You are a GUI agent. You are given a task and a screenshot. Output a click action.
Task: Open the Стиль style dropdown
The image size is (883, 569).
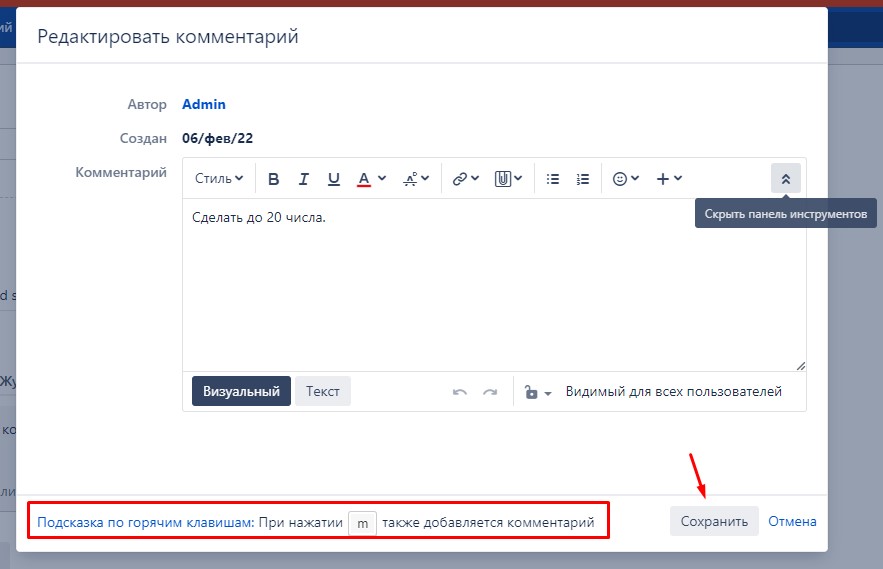click(219, 179)
